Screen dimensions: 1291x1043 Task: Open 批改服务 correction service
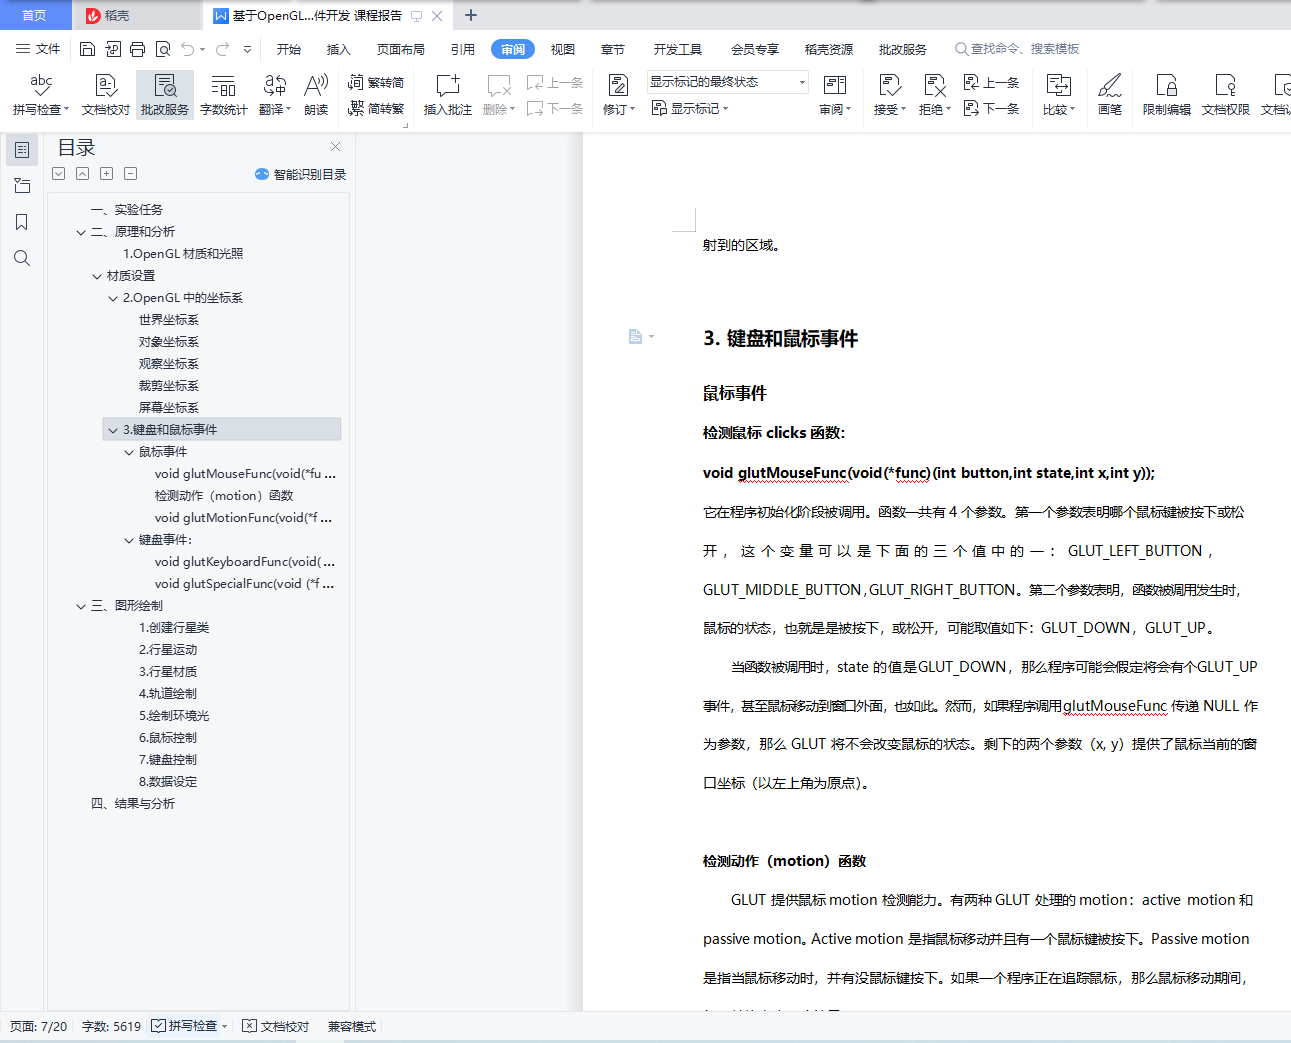165,95
